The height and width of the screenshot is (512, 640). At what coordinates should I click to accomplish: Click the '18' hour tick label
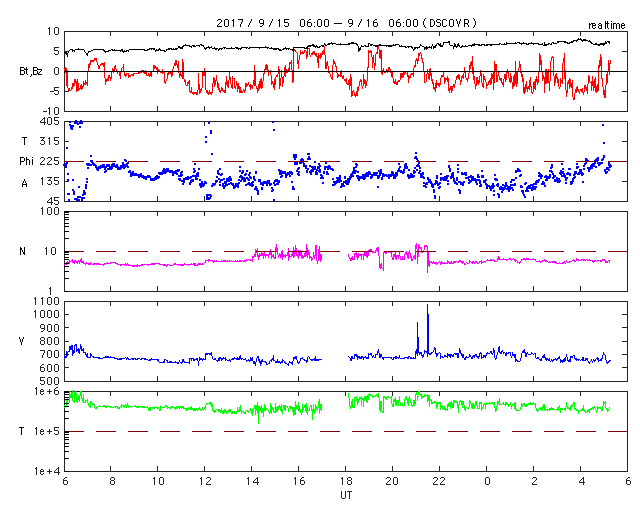[x=346, y=481]
